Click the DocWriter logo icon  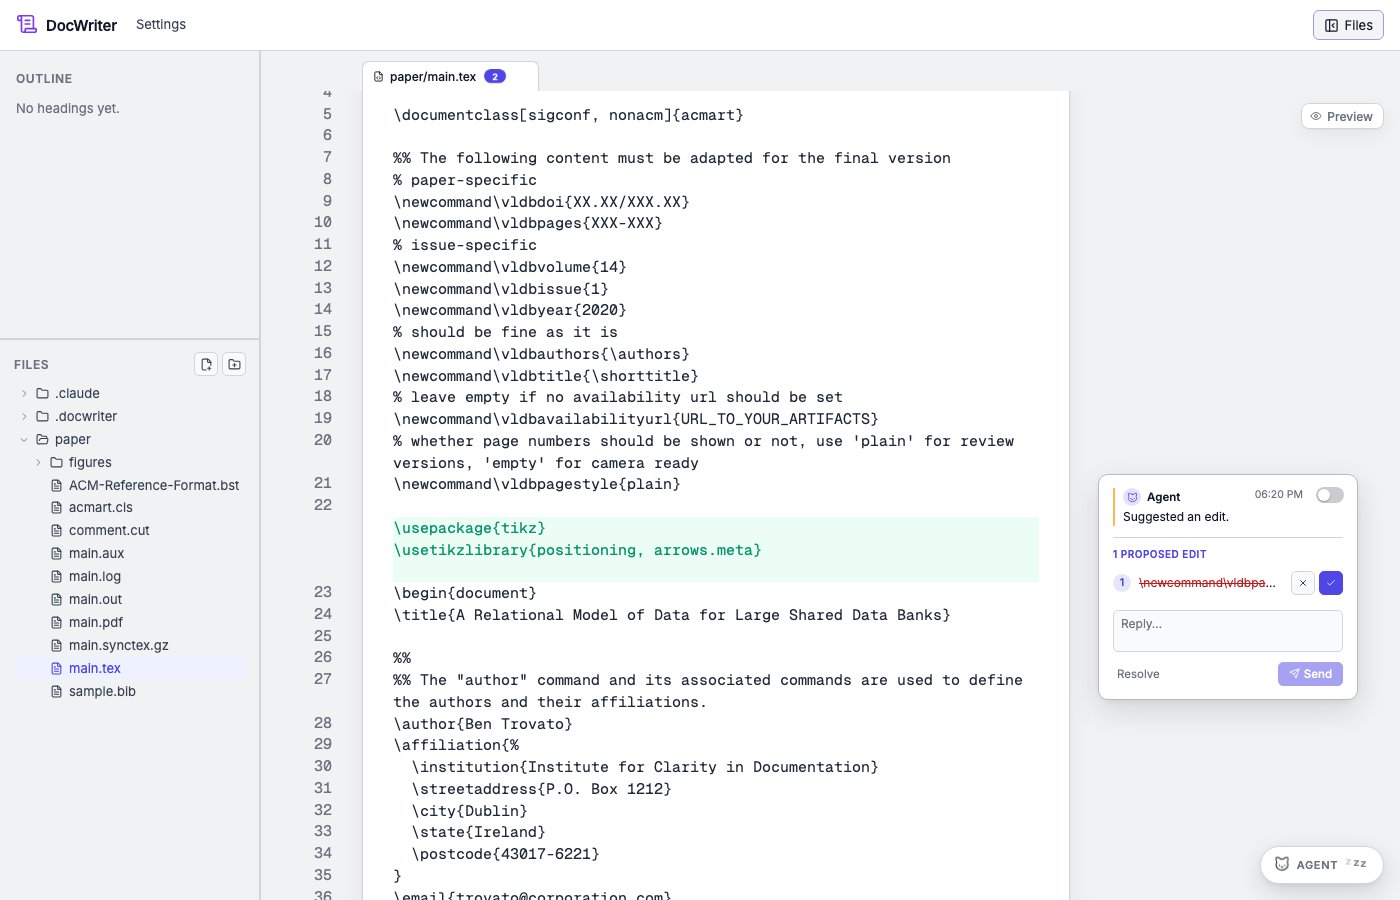27,24
